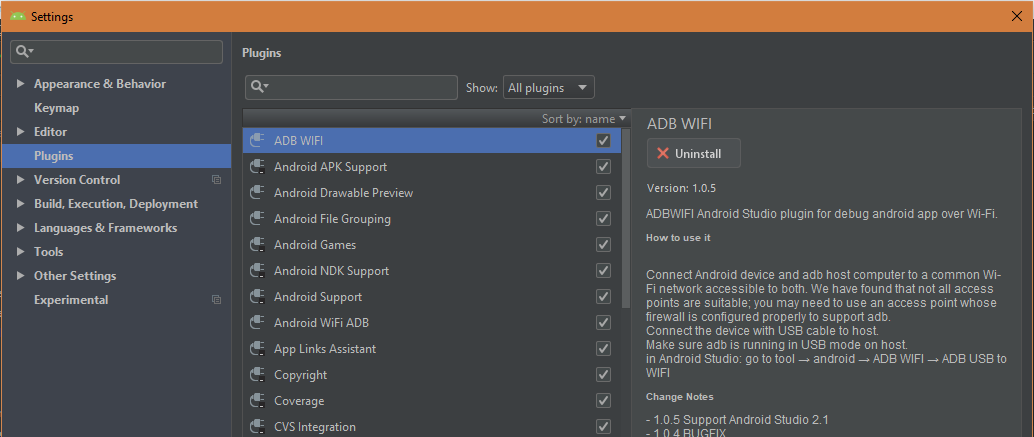Viewport: 1034px width, 437px height.
Task: Click the project-level icon beside Version Control
Action: click(216, 180)
